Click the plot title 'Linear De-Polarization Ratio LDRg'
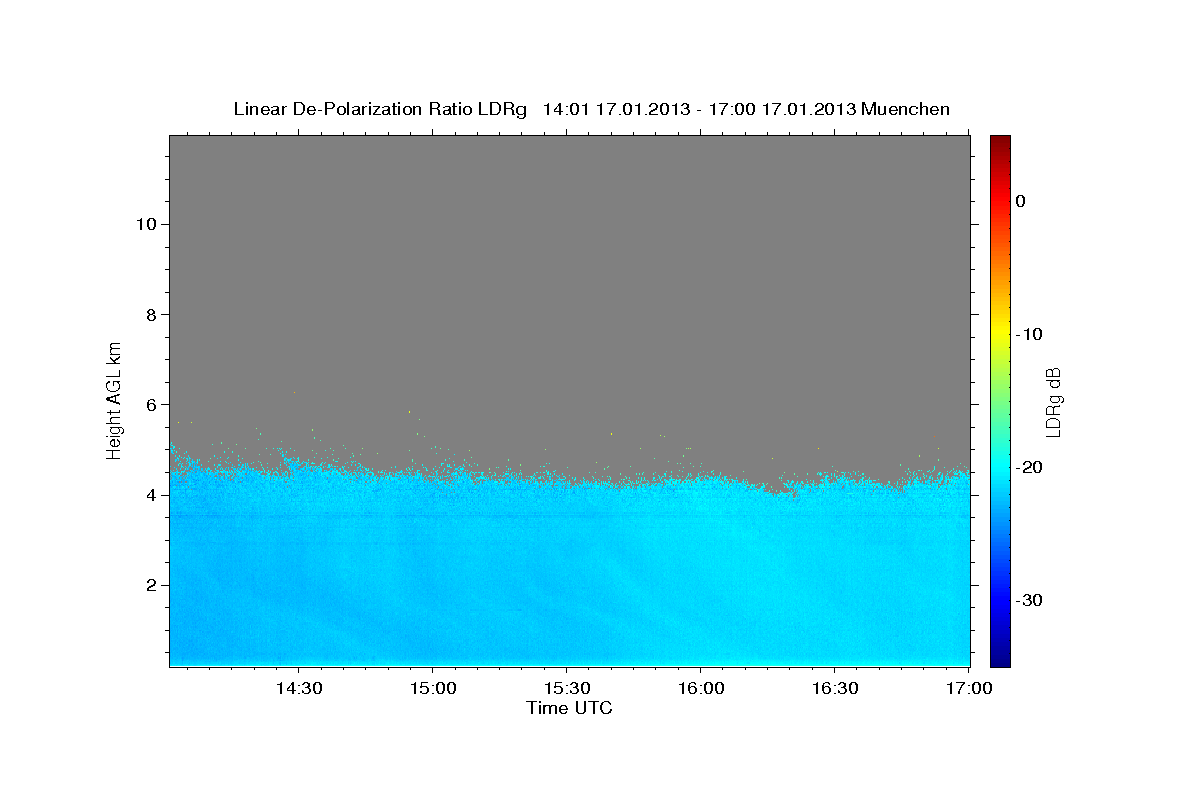This screenshot has height=800, width=1200. click(380, 109)
